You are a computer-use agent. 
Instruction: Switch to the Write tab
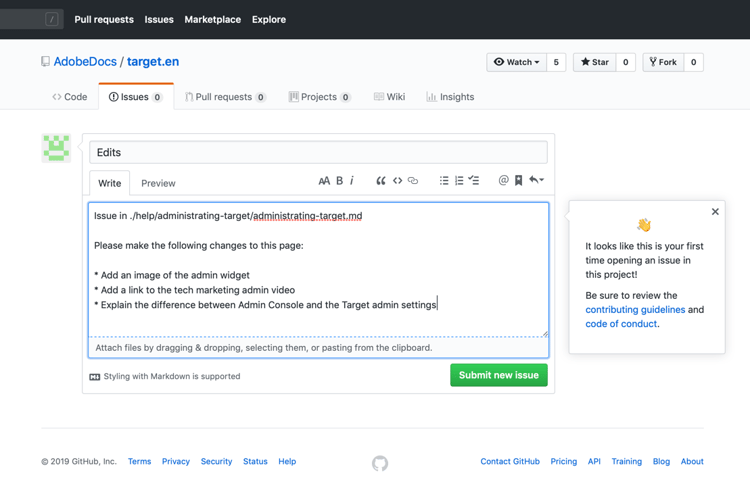pyautogui.click(x=110, y=183)
